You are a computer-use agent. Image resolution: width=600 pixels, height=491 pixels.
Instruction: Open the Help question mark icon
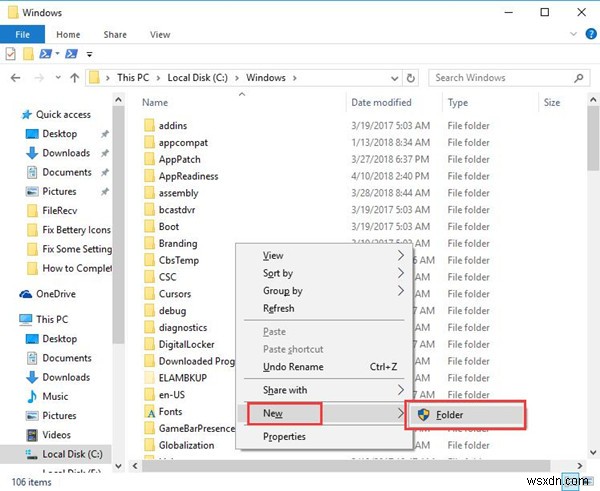point(591,34)
